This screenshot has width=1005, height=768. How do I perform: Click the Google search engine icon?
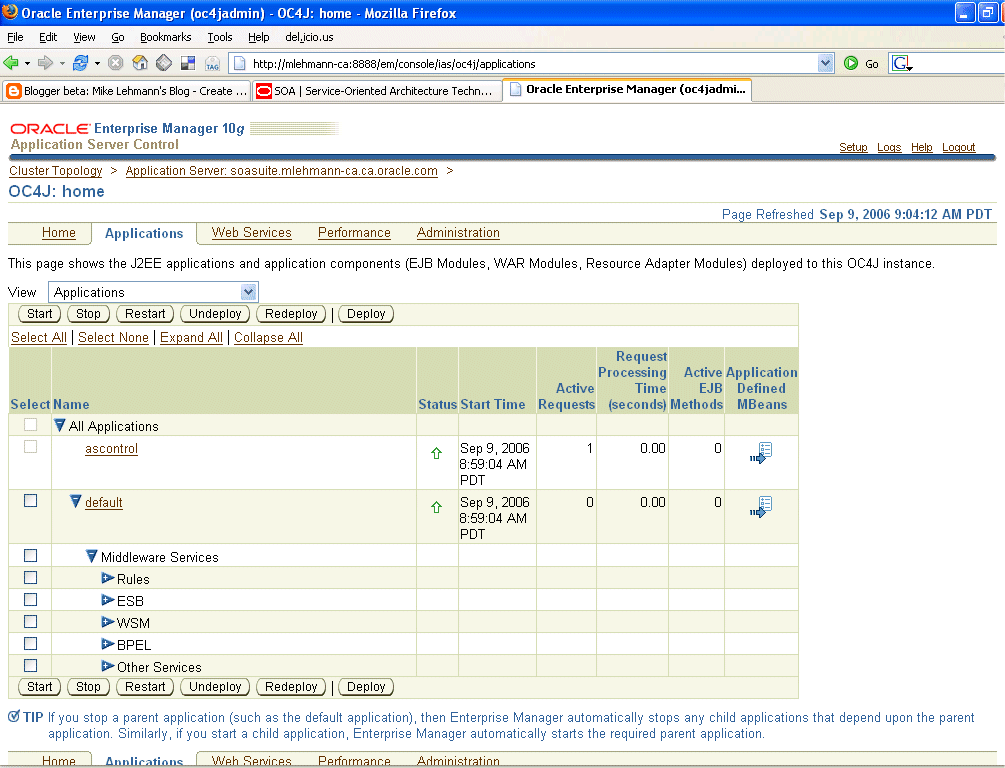[901, 63]
